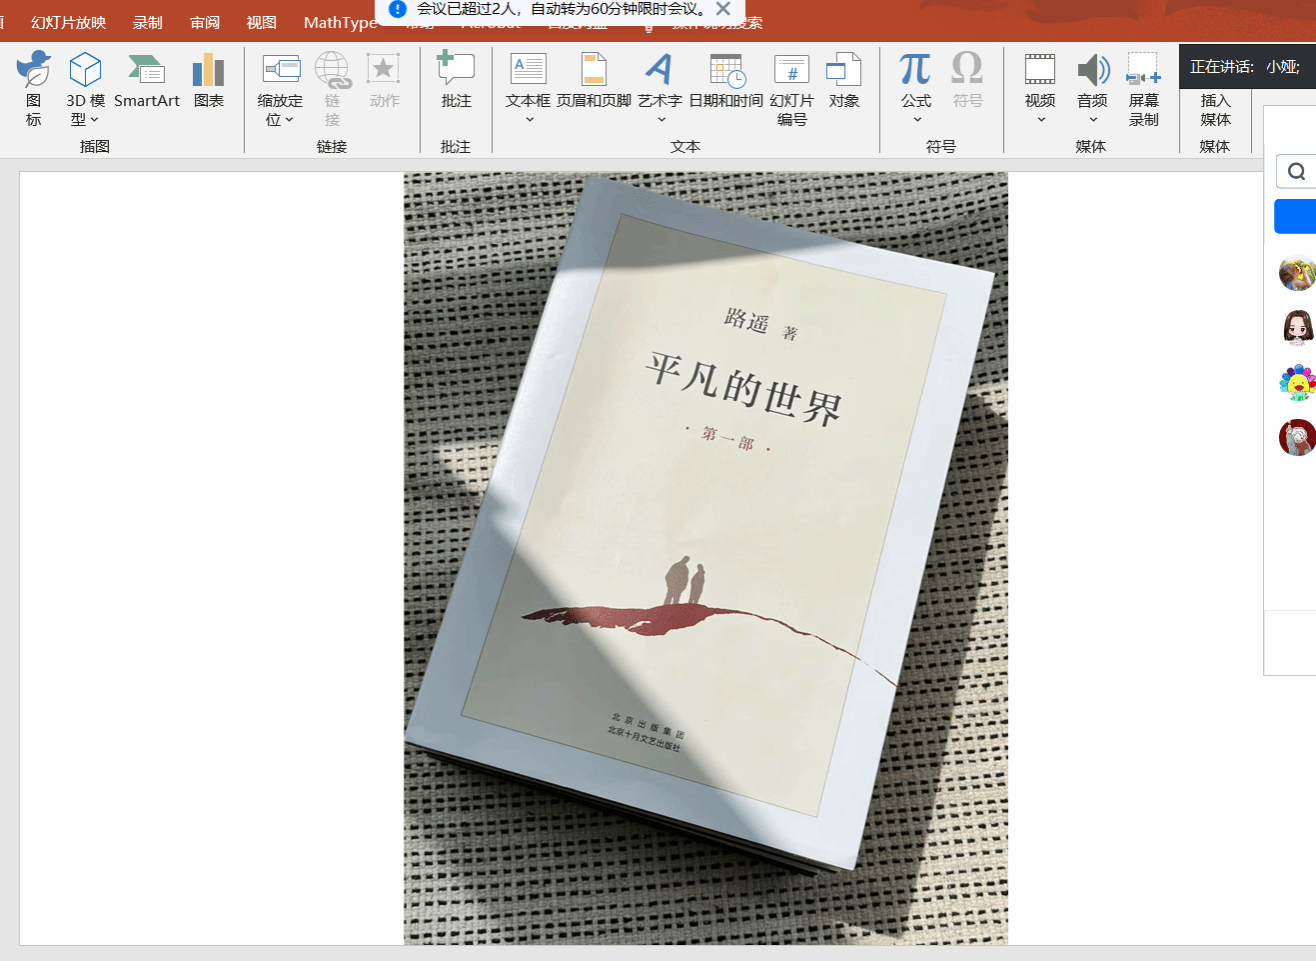
Task: Click the Insert Media (插入媒体) button
Action: (1215, 109)
